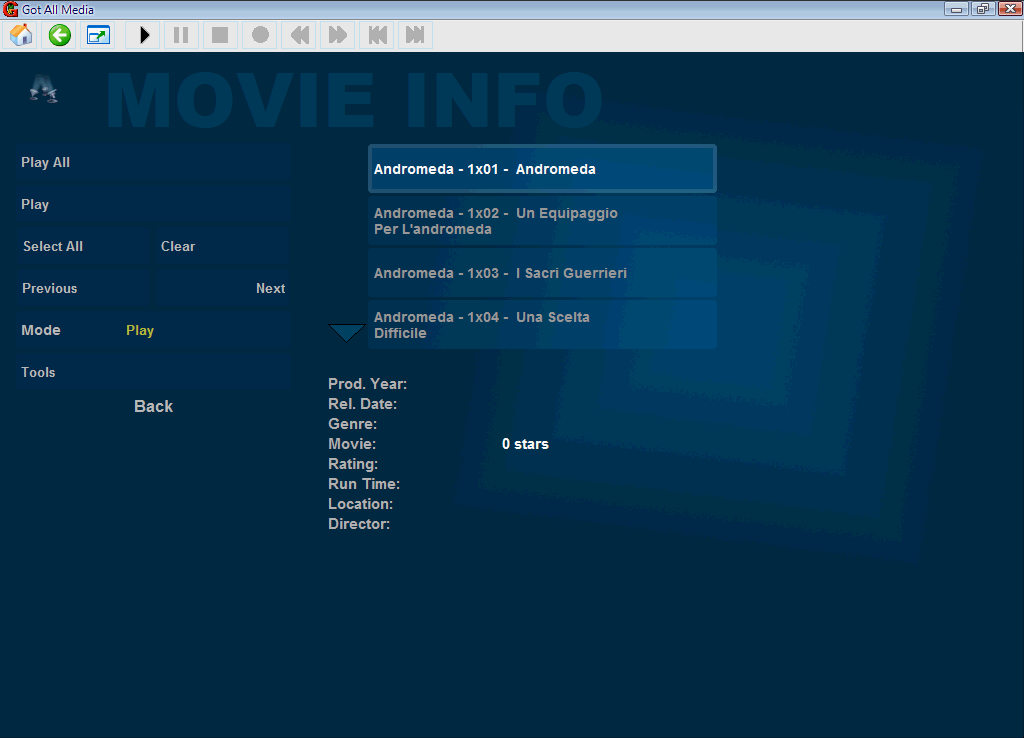Select episode 1x04 Una Scelta Difficile
The width and height of the screenshot is (1024, 738).
[x=542, y=325]
